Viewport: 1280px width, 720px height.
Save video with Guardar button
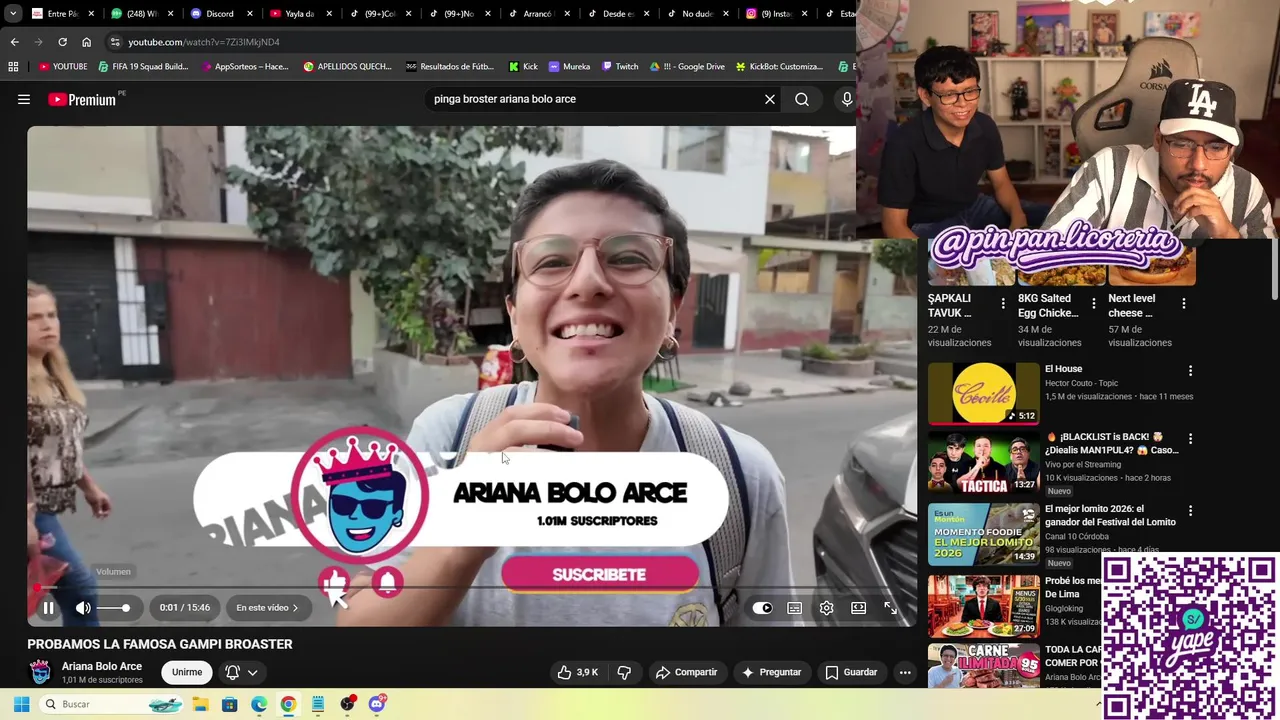(851, 672)
